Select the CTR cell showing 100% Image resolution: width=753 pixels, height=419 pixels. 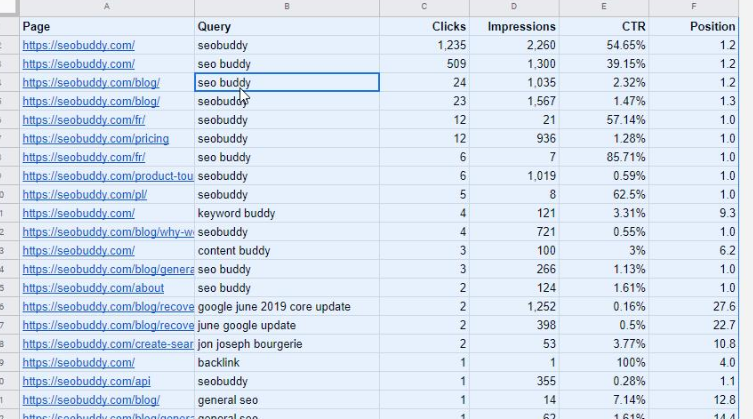pos(604,363)
